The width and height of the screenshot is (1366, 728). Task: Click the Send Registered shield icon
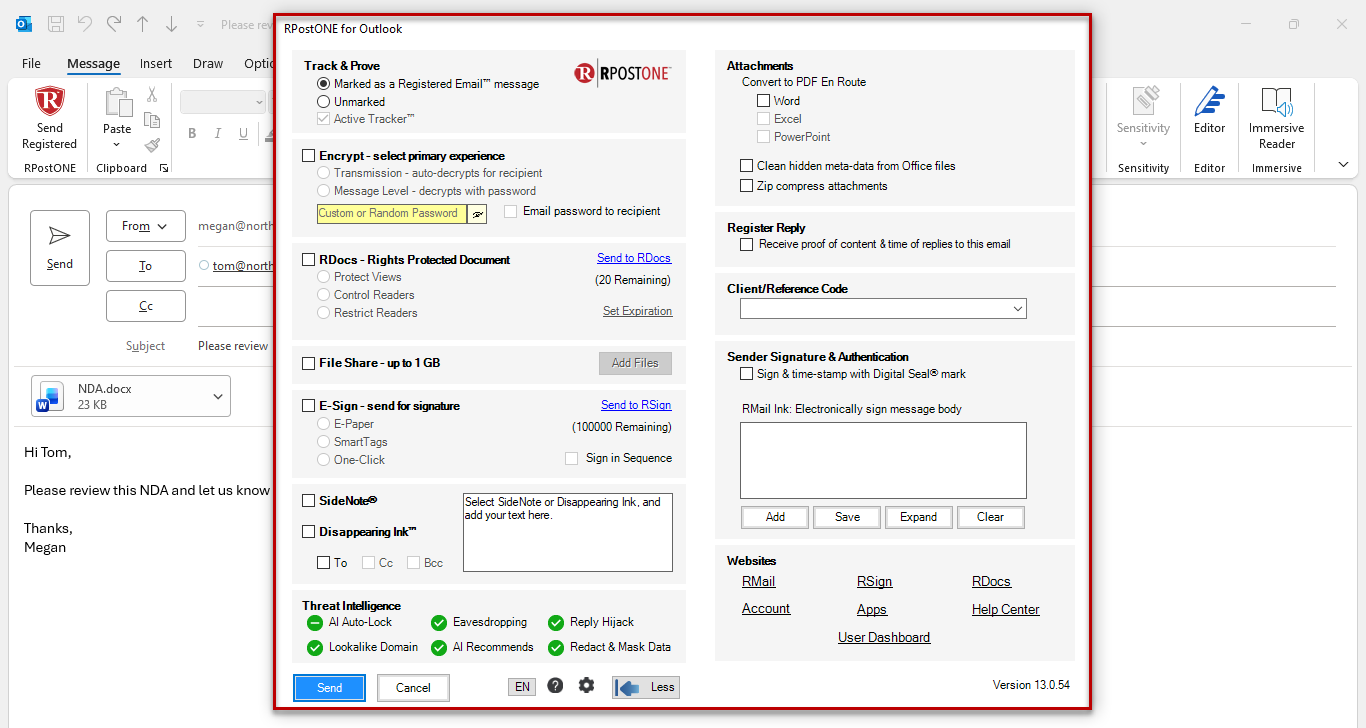[49, 102]
